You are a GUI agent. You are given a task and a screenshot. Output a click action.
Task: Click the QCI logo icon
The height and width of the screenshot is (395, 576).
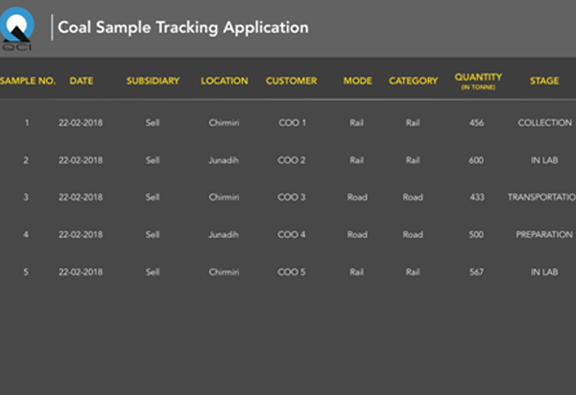pyautogui.click(x=17, y=29)
